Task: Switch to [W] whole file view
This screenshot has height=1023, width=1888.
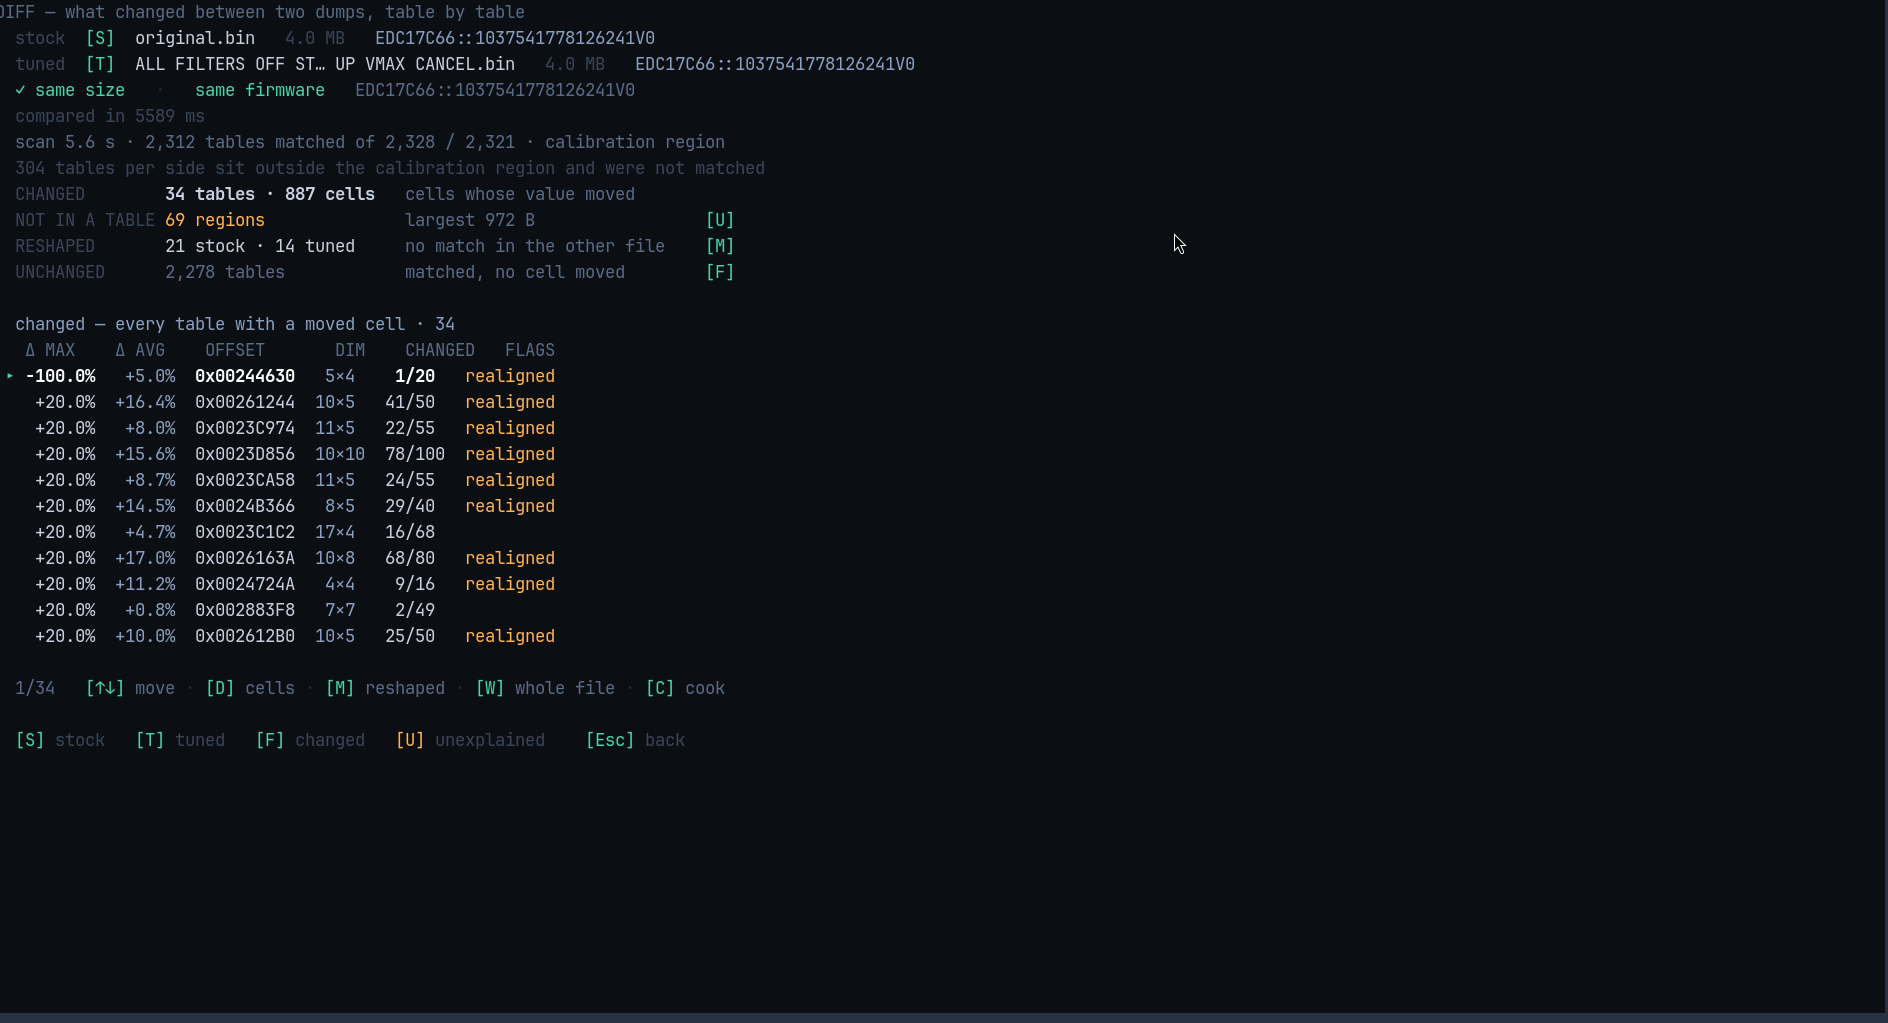Action: click(x=545, y=688)
